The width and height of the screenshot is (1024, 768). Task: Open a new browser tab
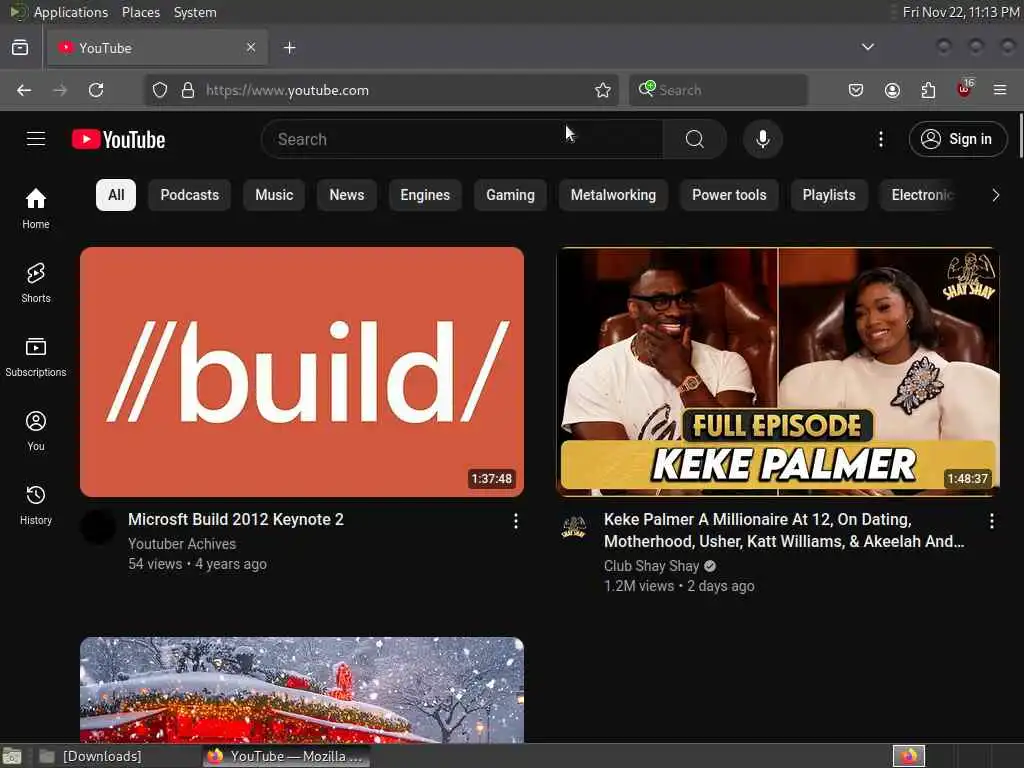(x=290, y=48)
